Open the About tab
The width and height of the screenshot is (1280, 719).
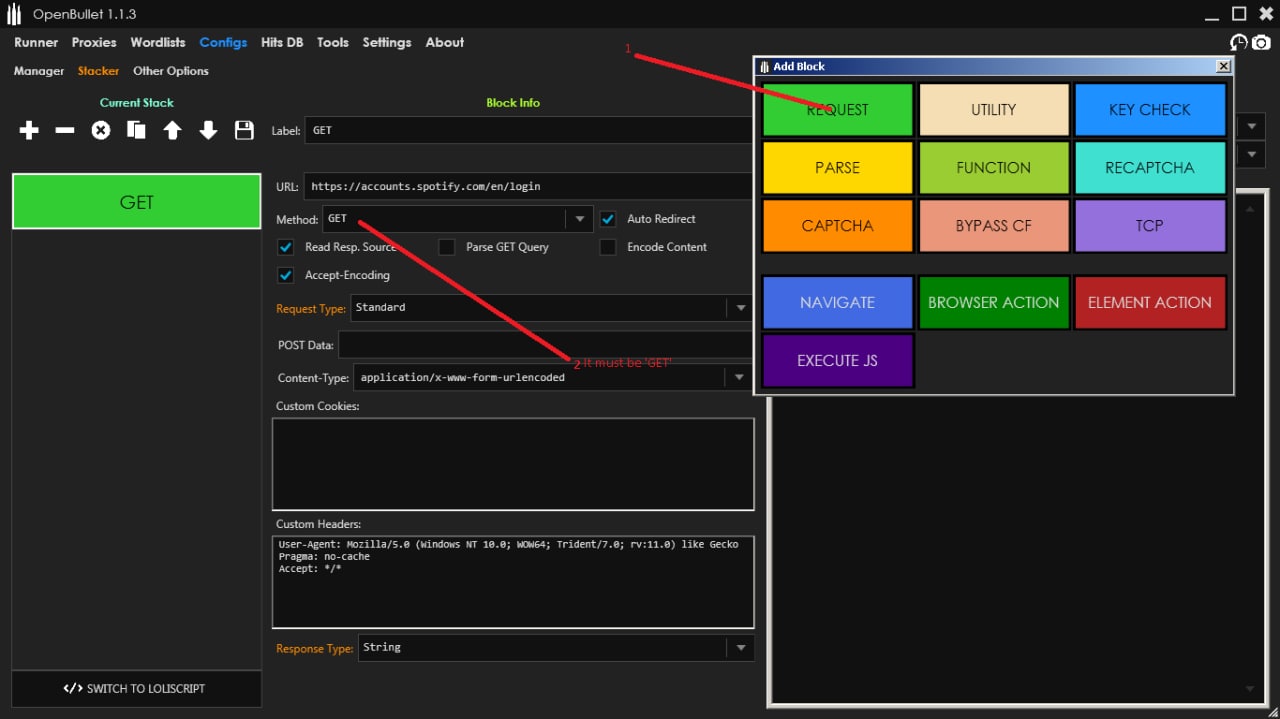pyautogui.click(x=445, y=42)
